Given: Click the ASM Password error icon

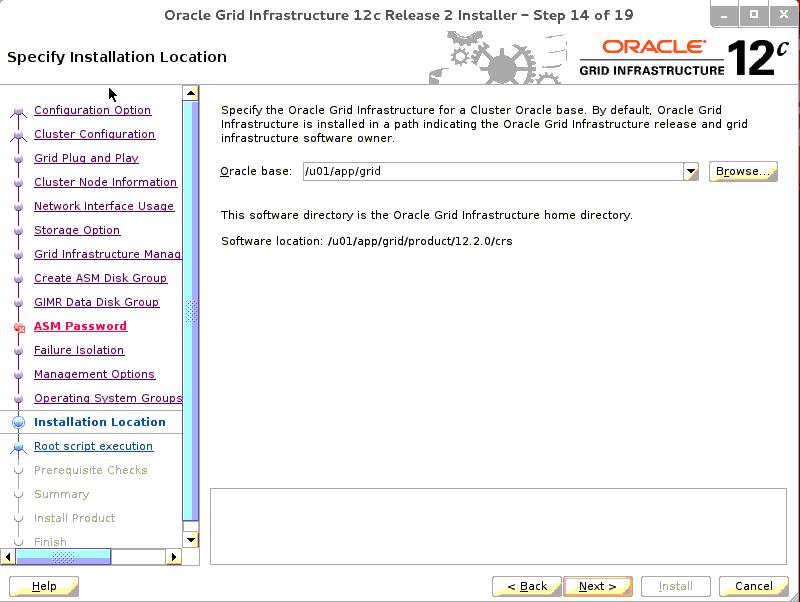Looking at the screenshot, I should point(19,328).
